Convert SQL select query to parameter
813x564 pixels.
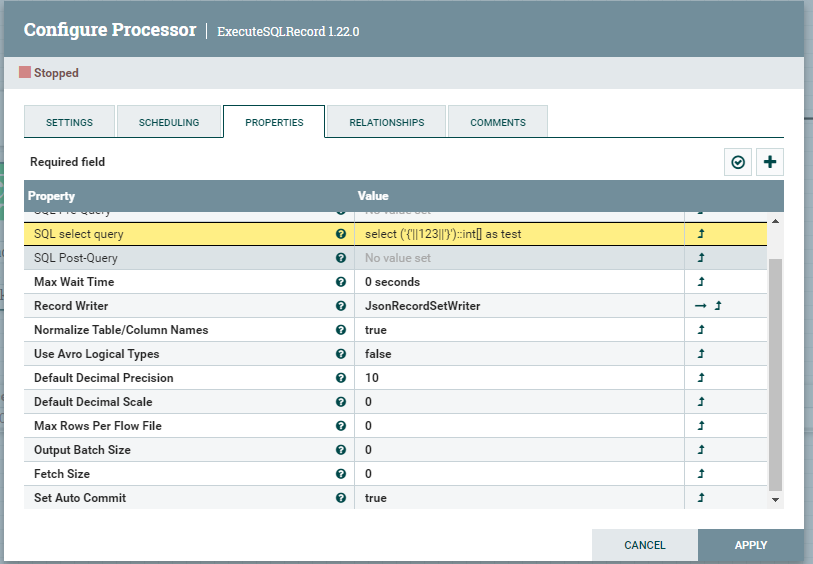(x=701, y=234)
